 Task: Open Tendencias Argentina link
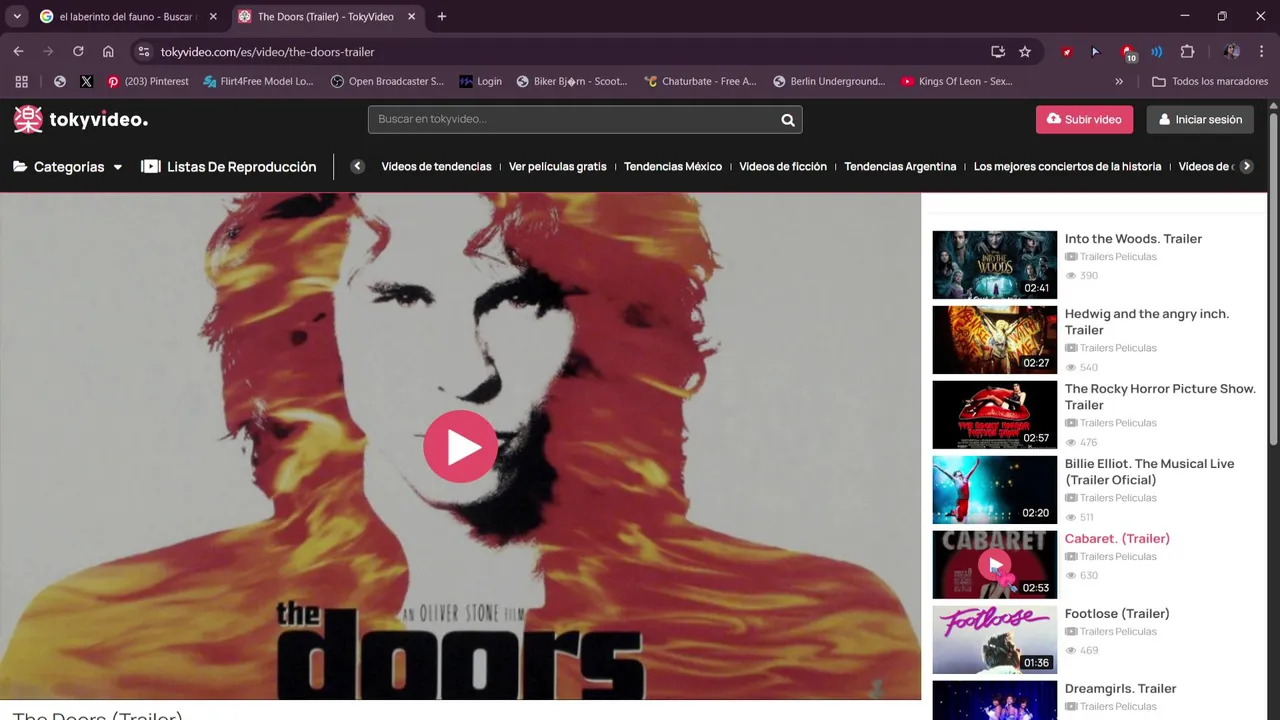click(900, 167)
